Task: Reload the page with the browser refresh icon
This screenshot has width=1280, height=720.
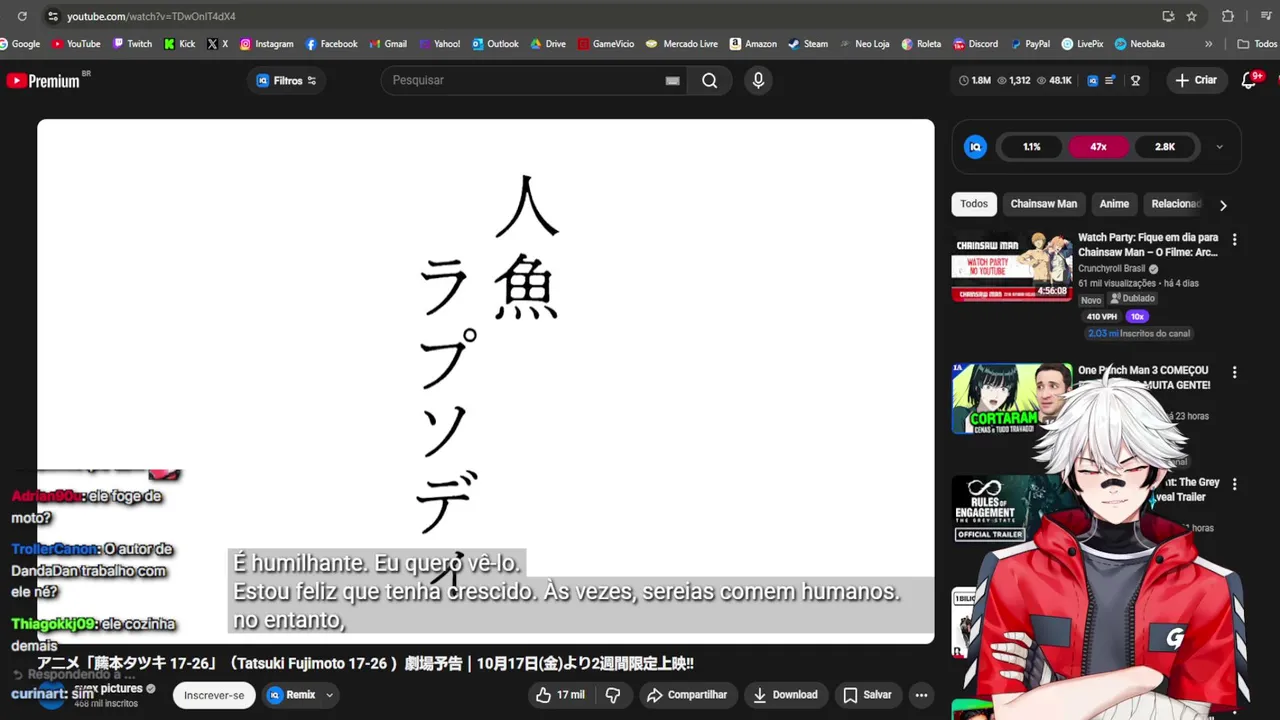Action: click(x=22, y=16)
